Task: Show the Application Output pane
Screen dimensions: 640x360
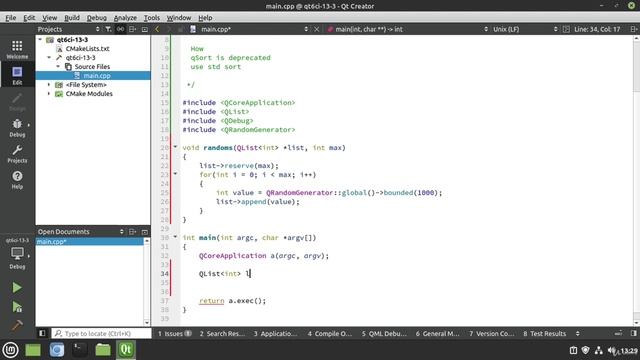Action: 275,333
